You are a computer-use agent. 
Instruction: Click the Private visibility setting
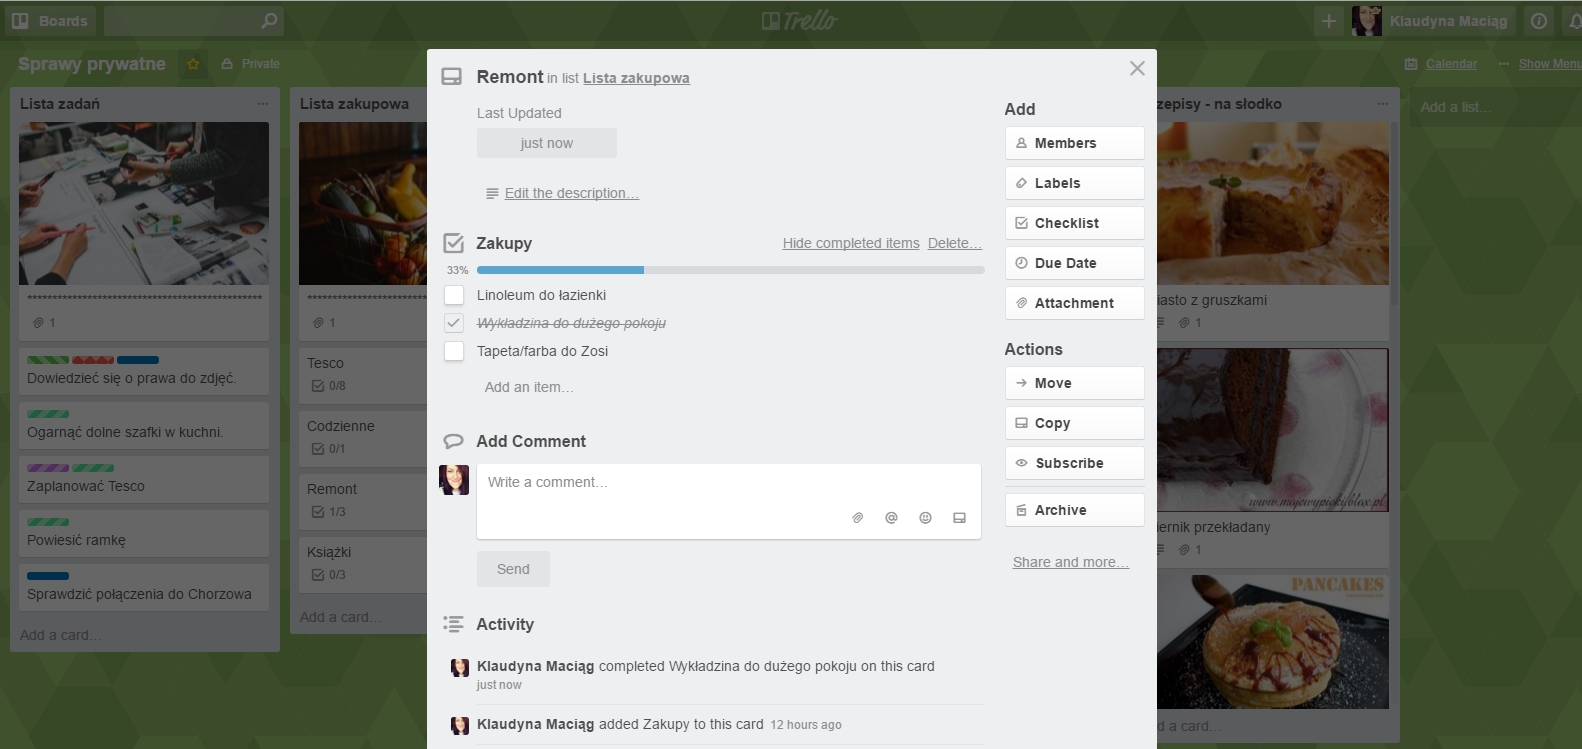pos(250,64)
